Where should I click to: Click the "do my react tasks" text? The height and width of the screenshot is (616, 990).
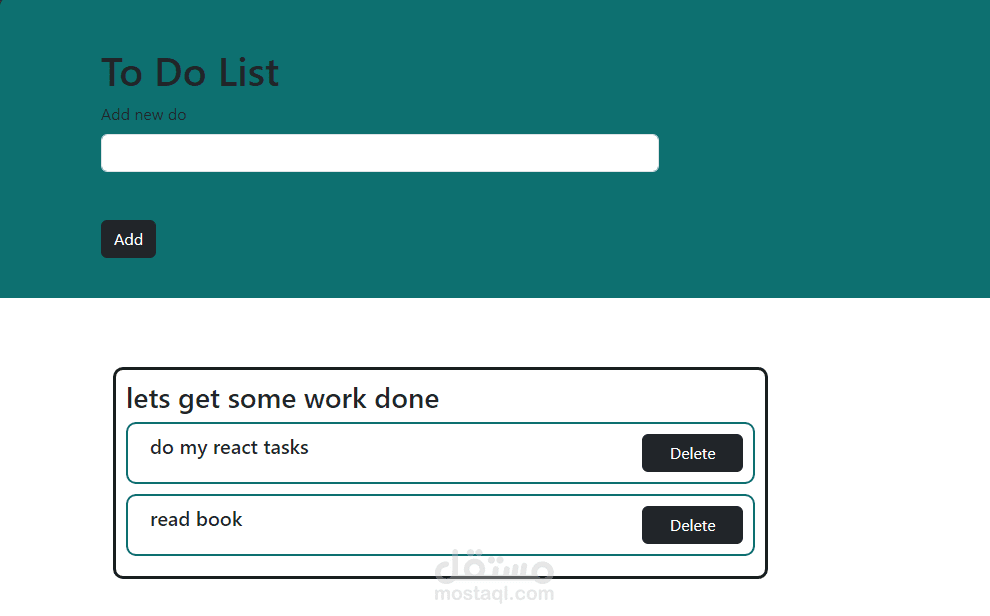coord(229,447)
